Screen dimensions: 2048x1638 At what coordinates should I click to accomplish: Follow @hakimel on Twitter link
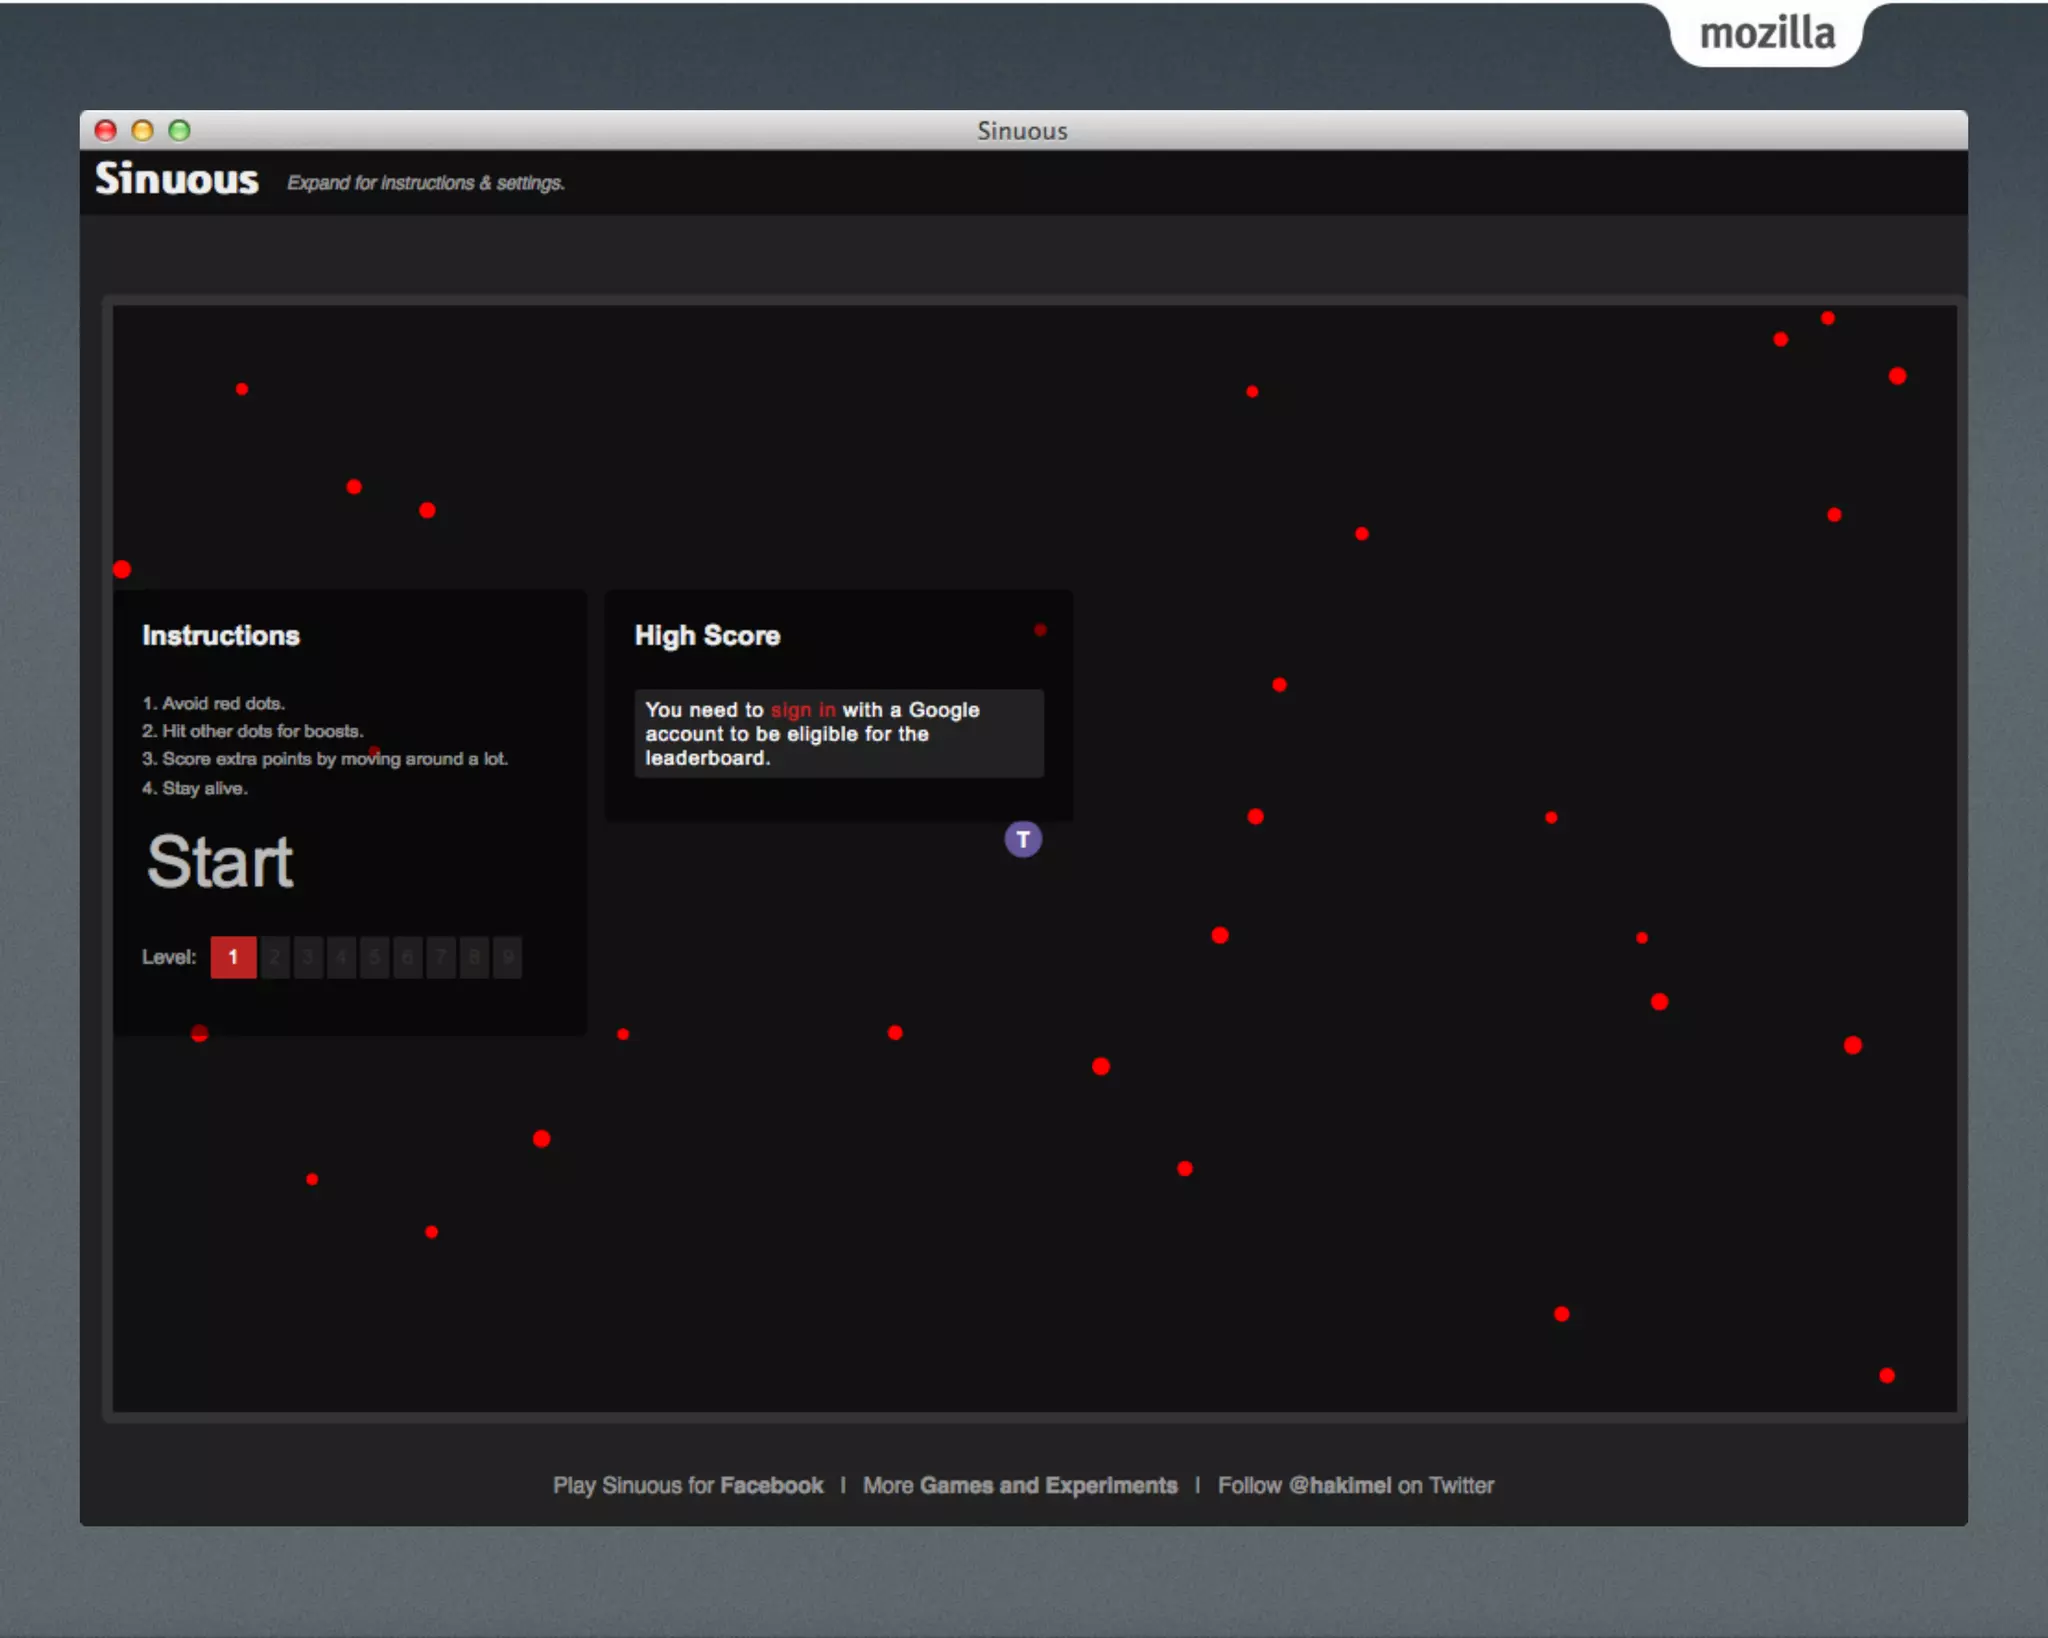[x=1355, y=1485]
